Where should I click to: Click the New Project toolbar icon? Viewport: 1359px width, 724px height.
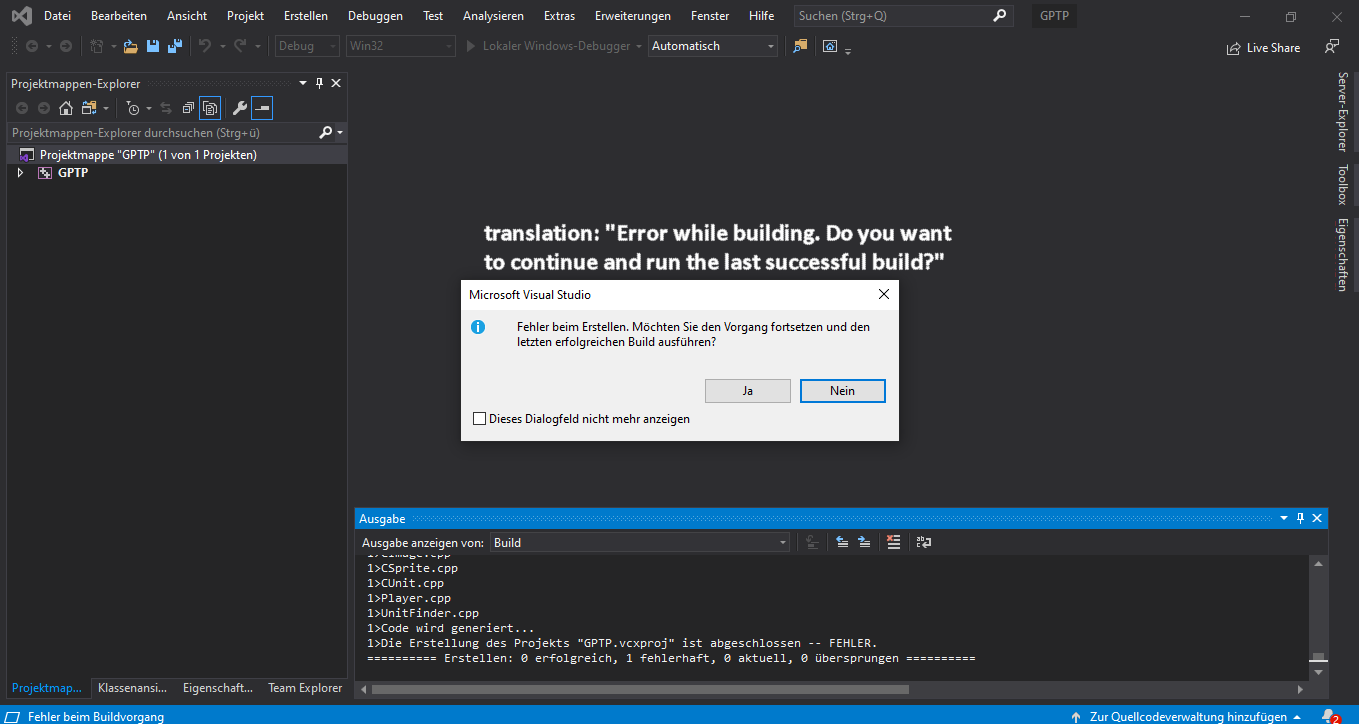97,46
